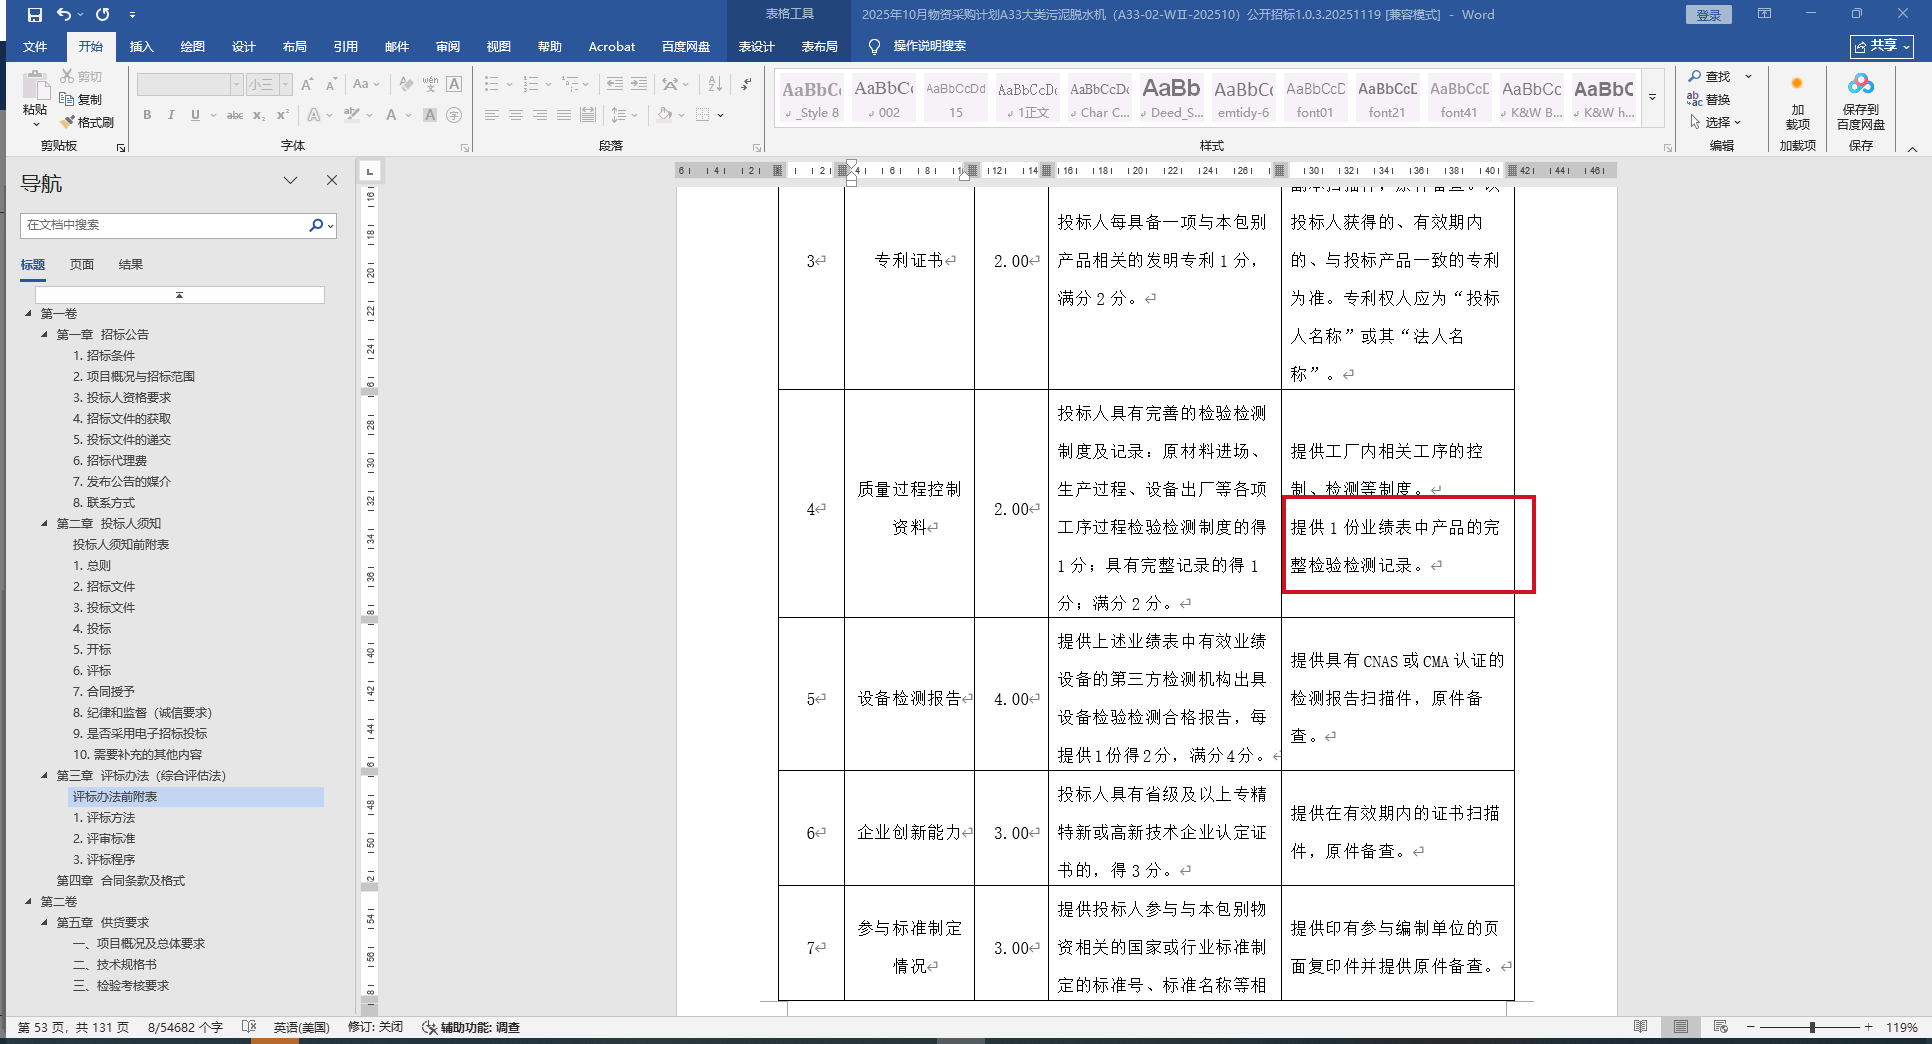
Task: Add a character border
Action: pos(454,85)
